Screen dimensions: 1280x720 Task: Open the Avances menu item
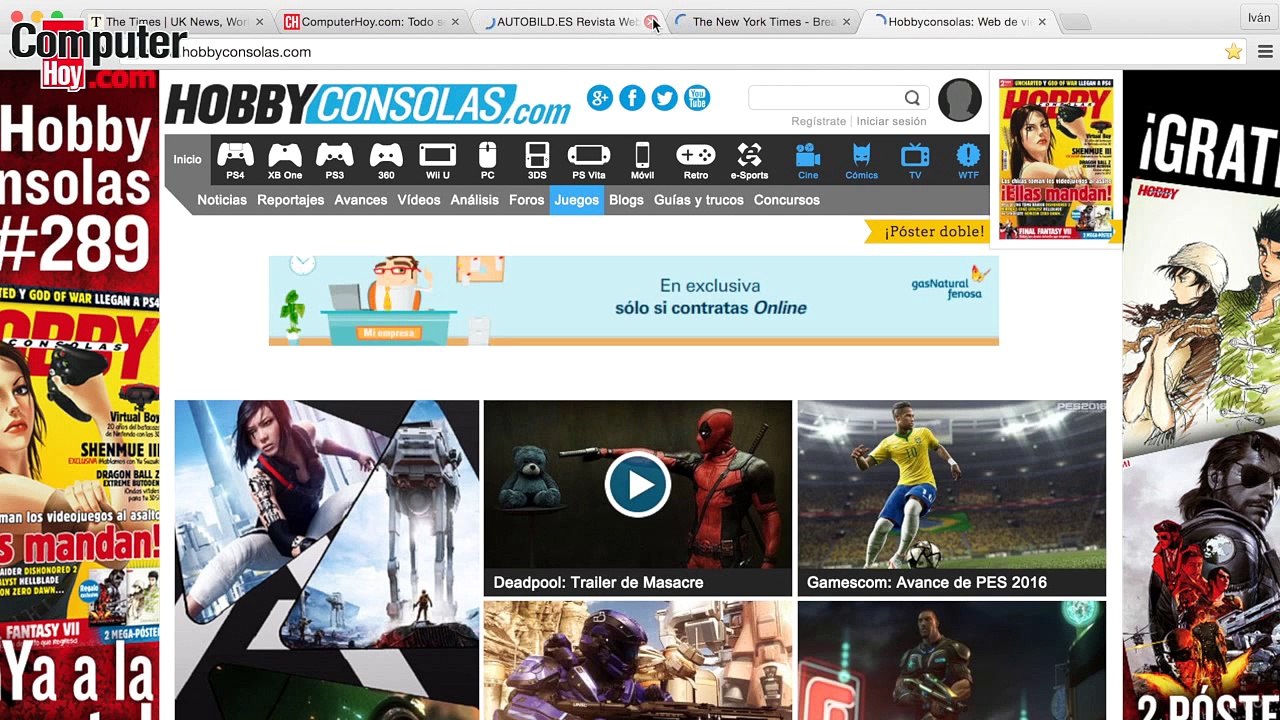click(x=361, y=200)
